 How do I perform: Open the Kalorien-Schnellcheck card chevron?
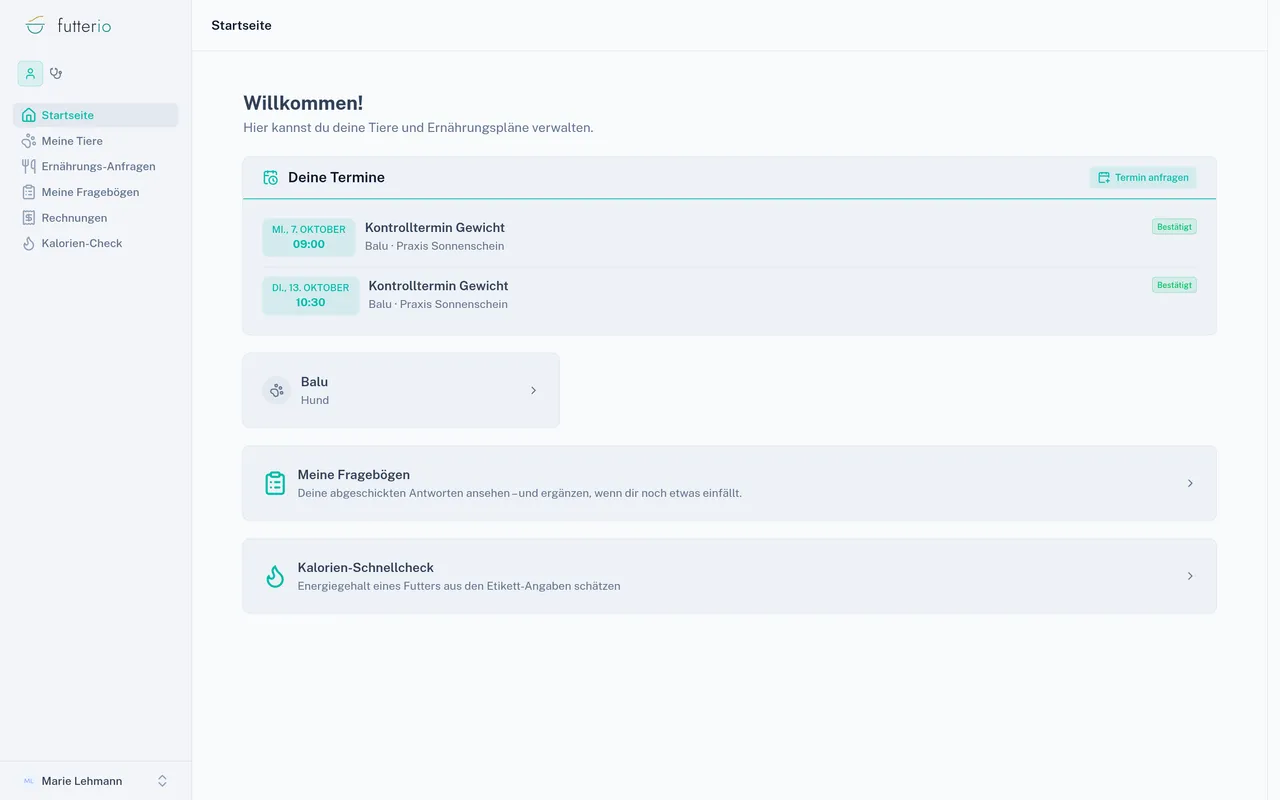tap(1190, 576)
